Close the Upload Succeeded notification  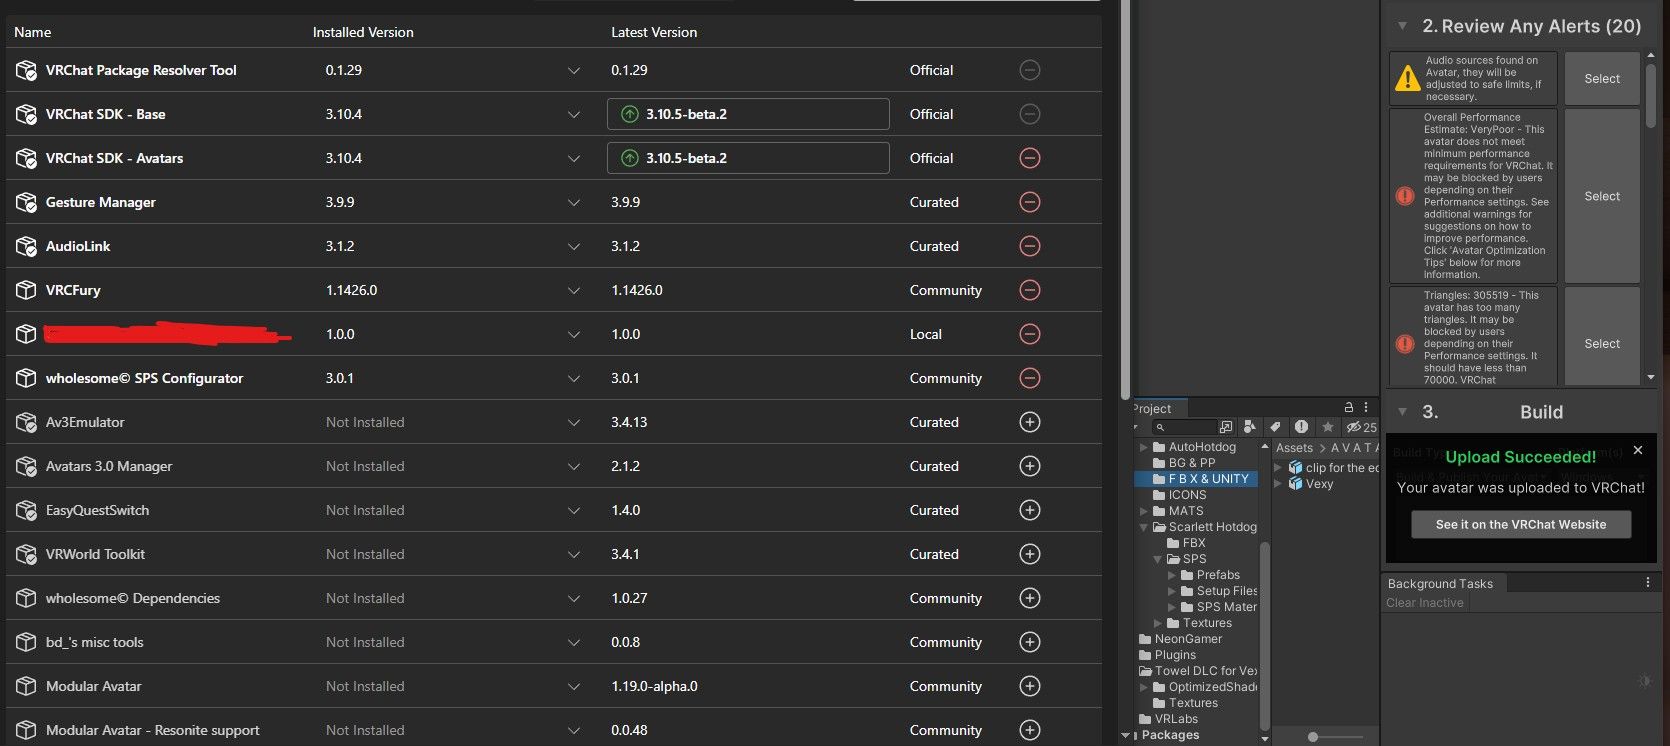[1638, 450]
